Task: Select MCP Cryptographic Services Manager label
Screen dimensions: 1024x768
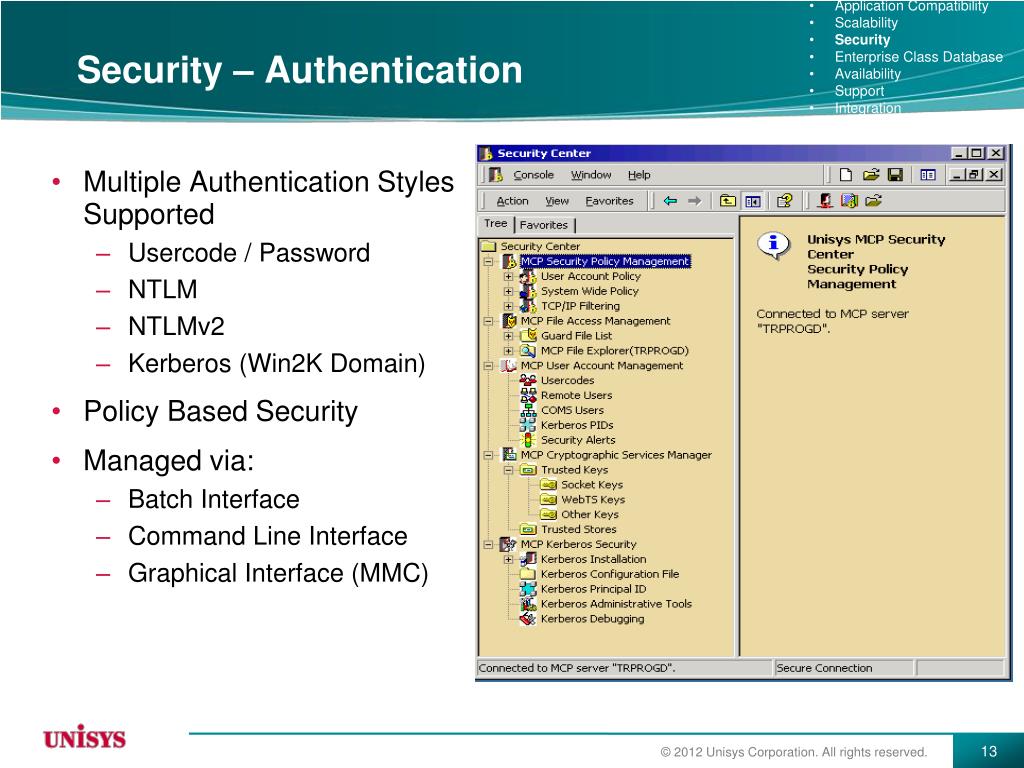Action: tap(616, 455)
